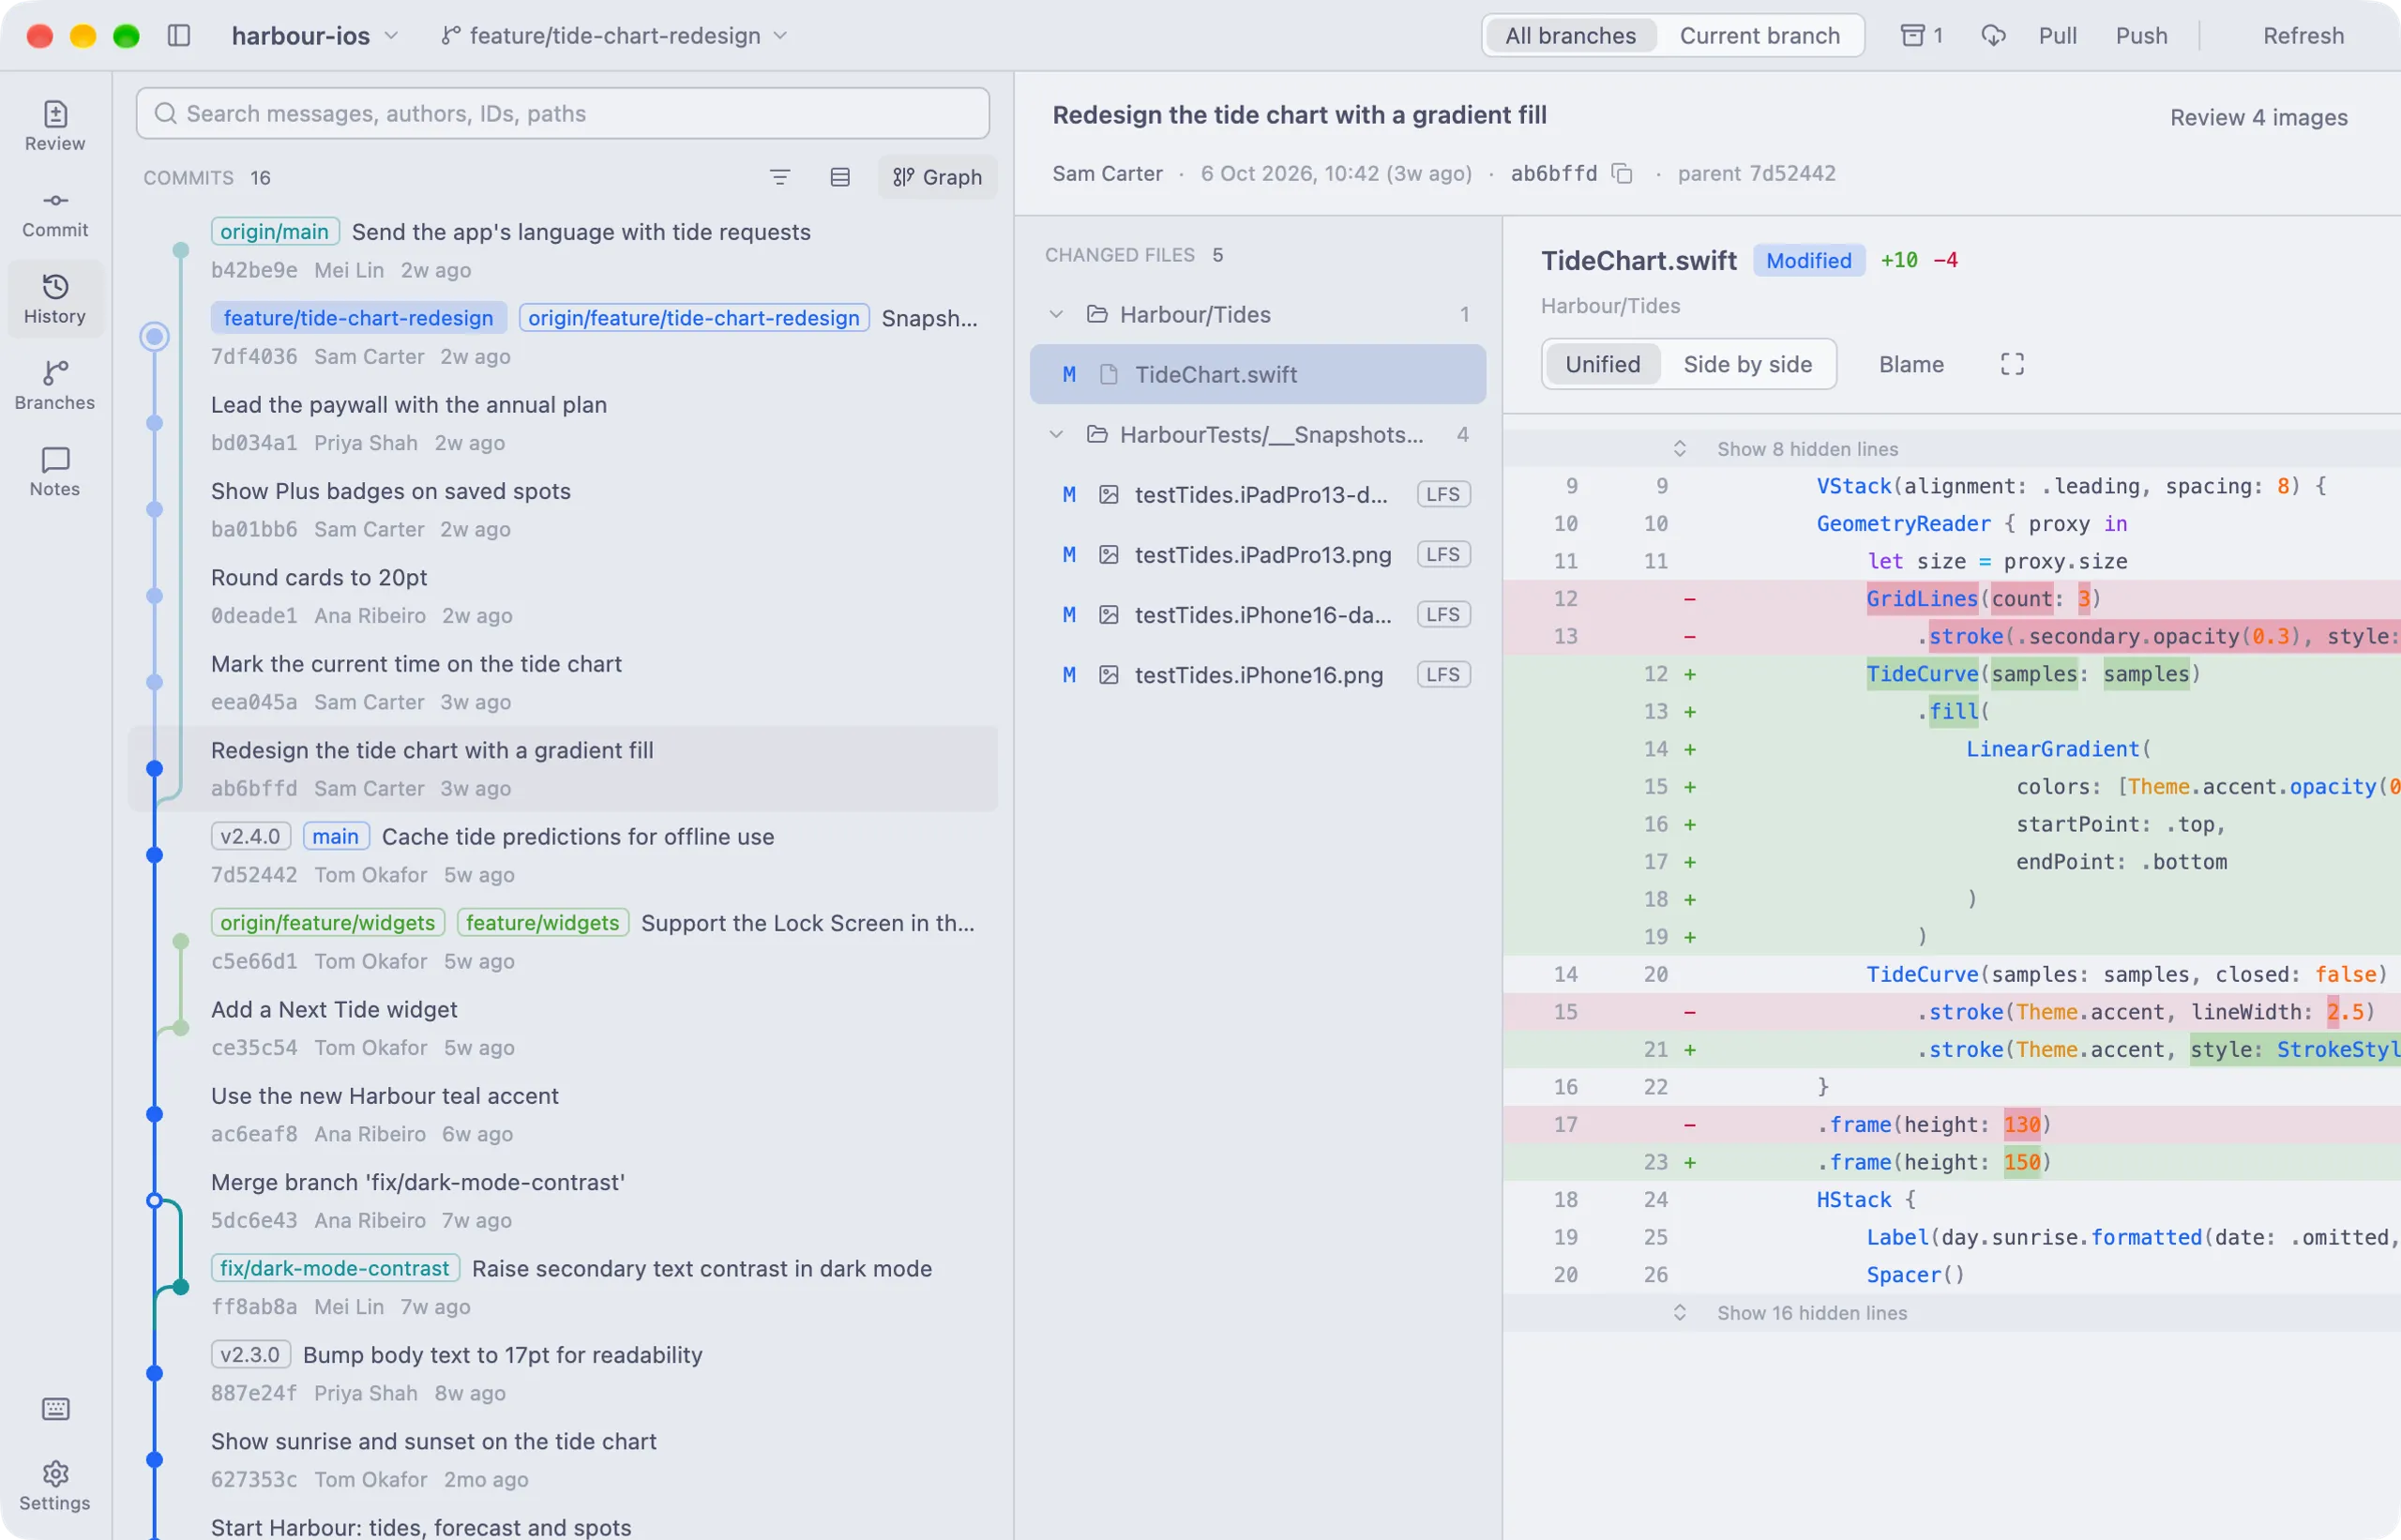The height and width of the screenshot is (1540, 2401).
Task: Select commit 'Round cards to 20pt'
Action: [x=563, y=596]
